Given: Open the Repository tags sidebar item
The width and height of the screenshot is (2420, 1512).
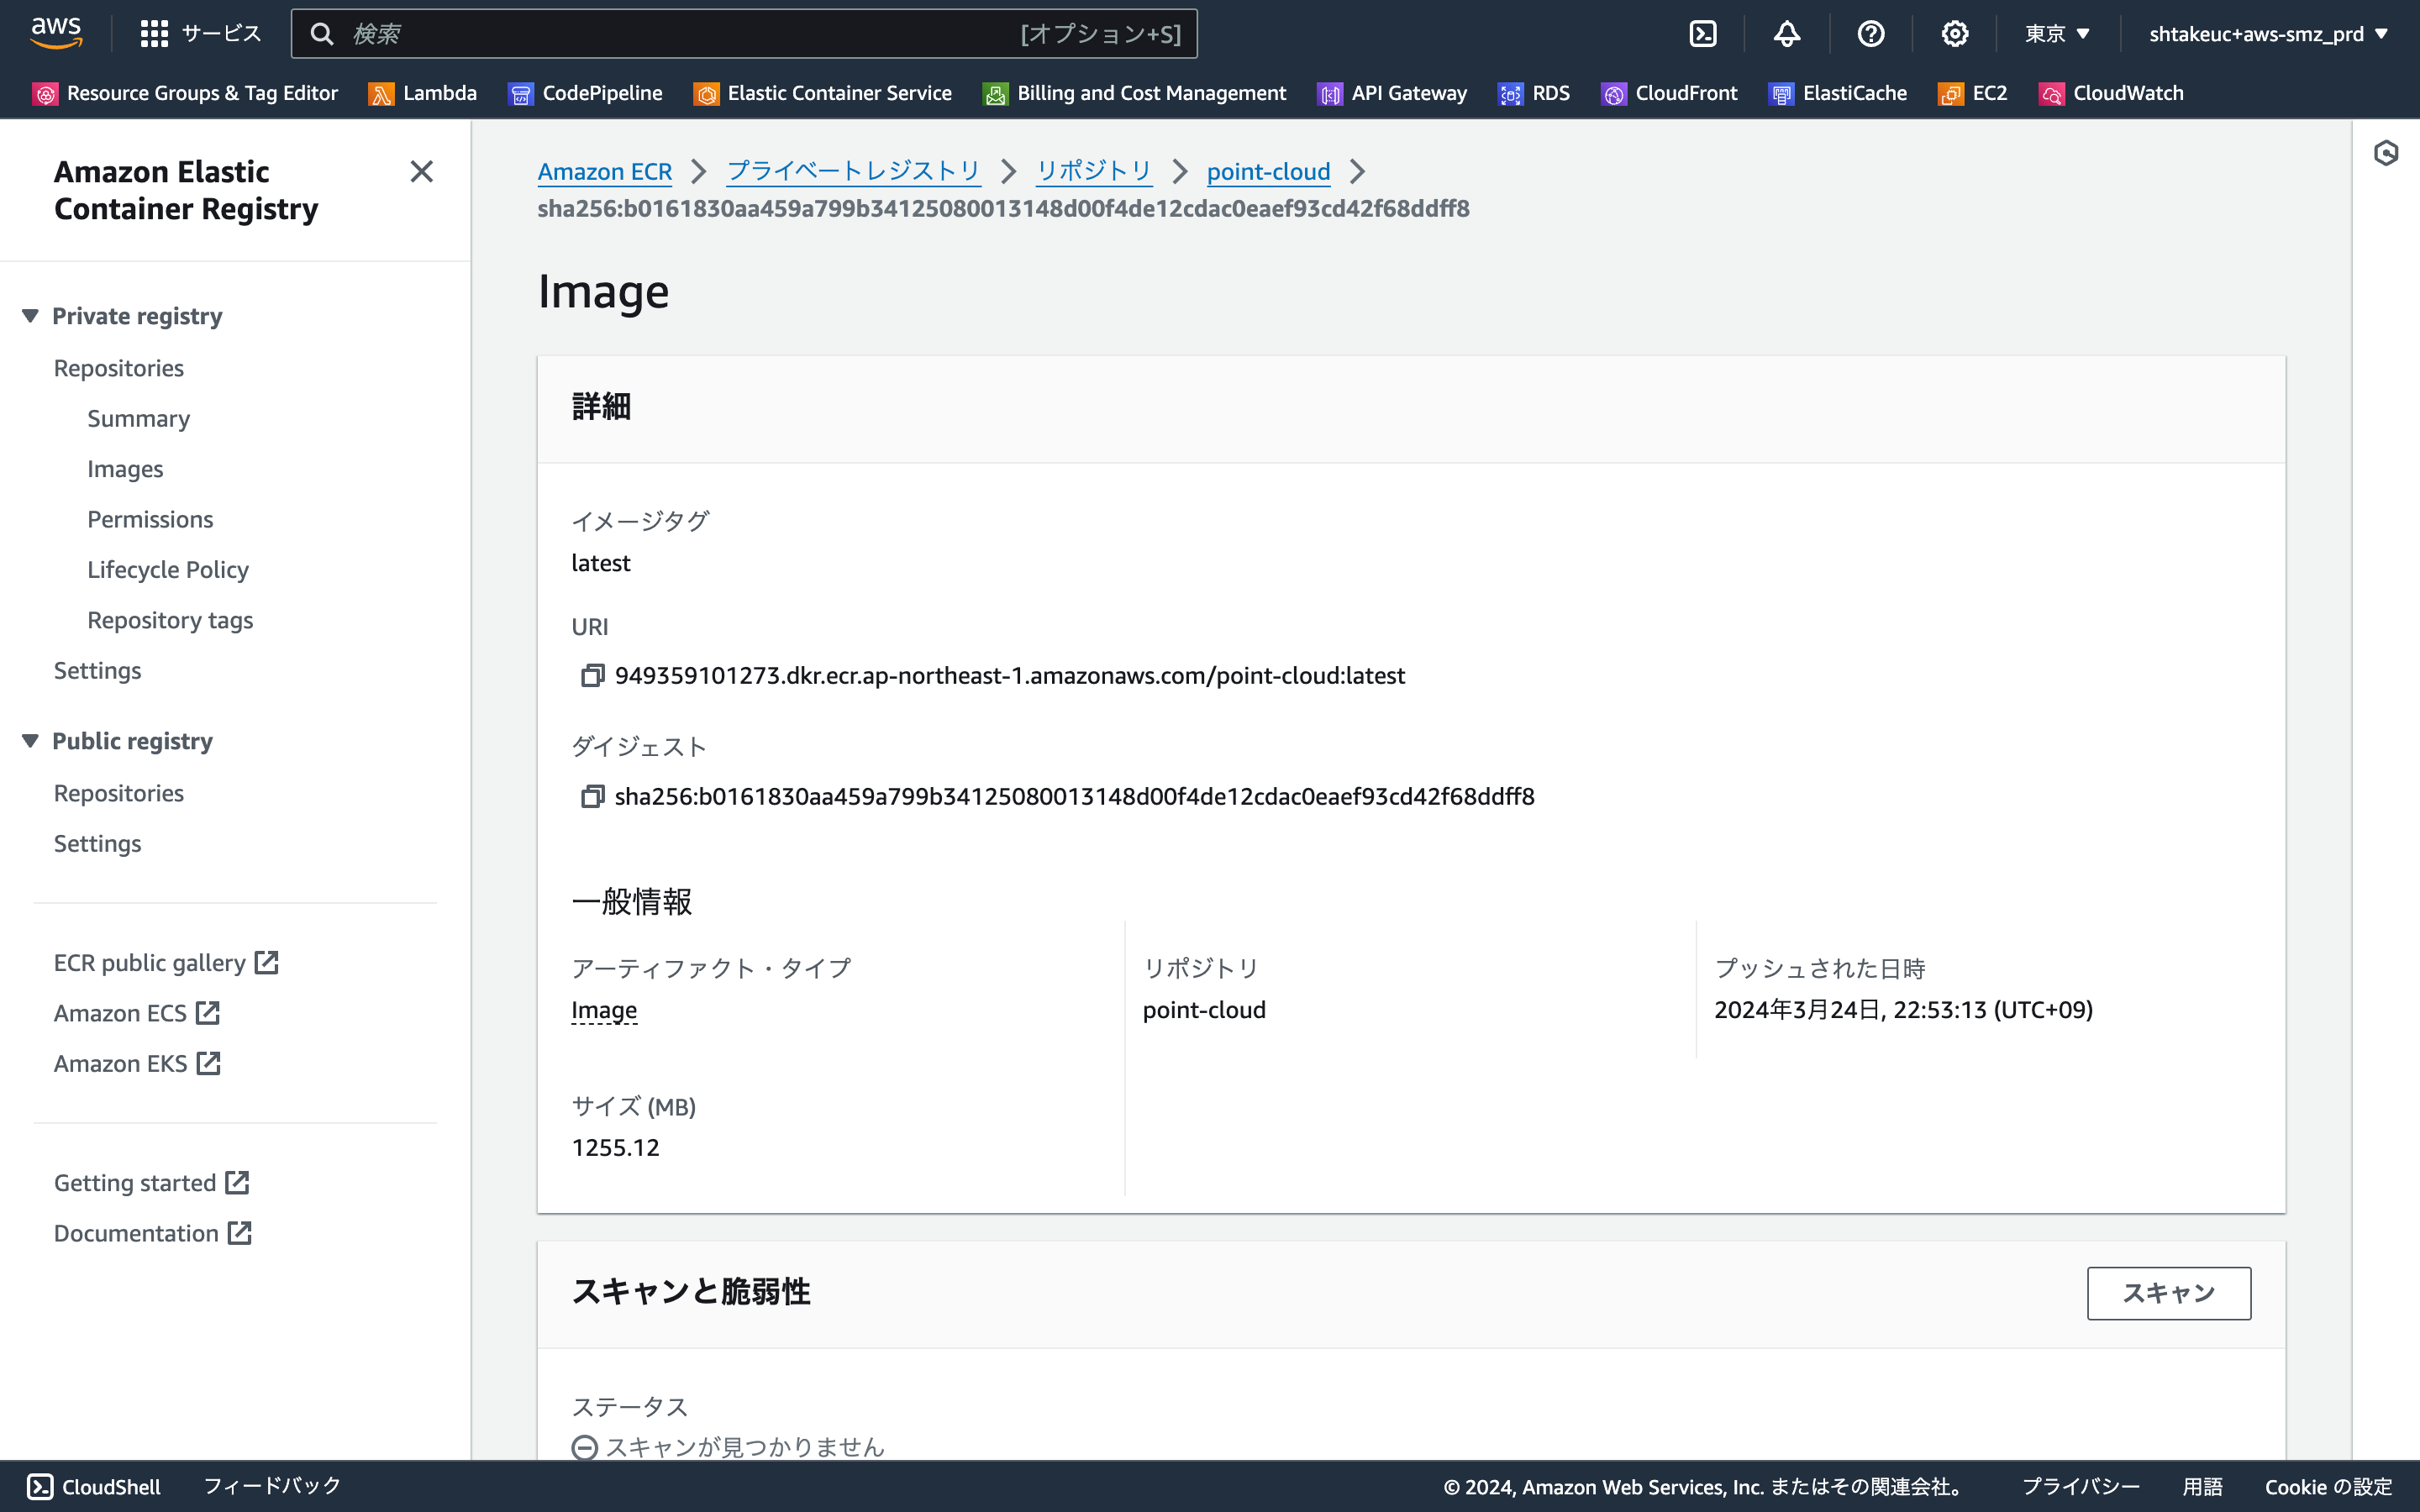Looking at the screenshot, I should tap(170, 620).
